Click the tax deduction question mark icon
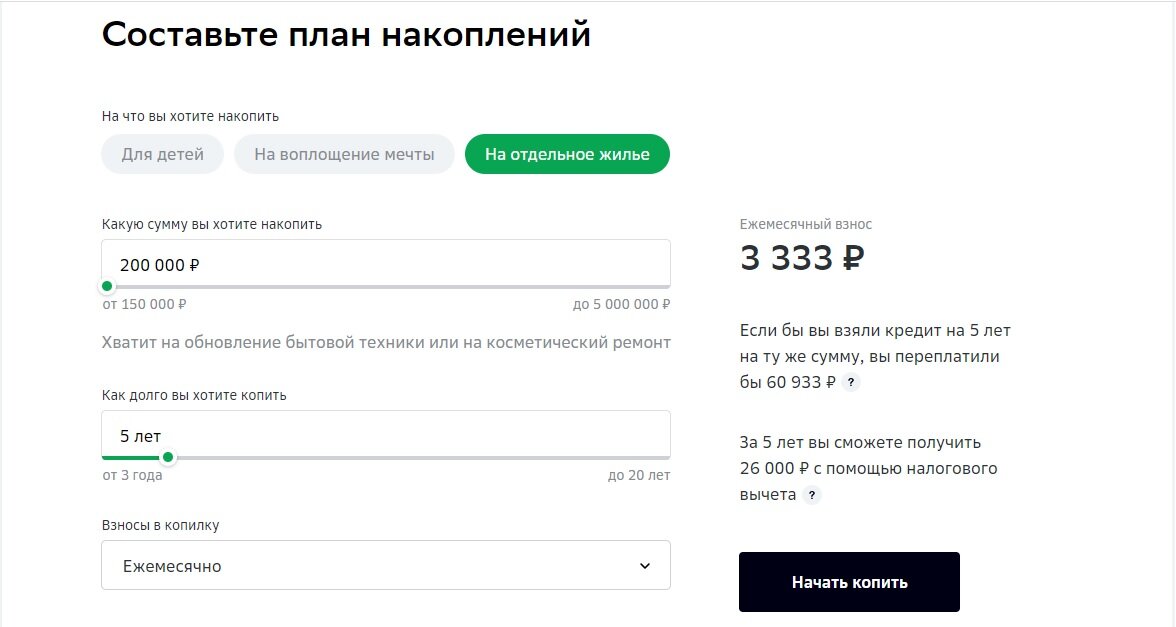This screenshot has width=1176, height=627. [x=812, y=493]
